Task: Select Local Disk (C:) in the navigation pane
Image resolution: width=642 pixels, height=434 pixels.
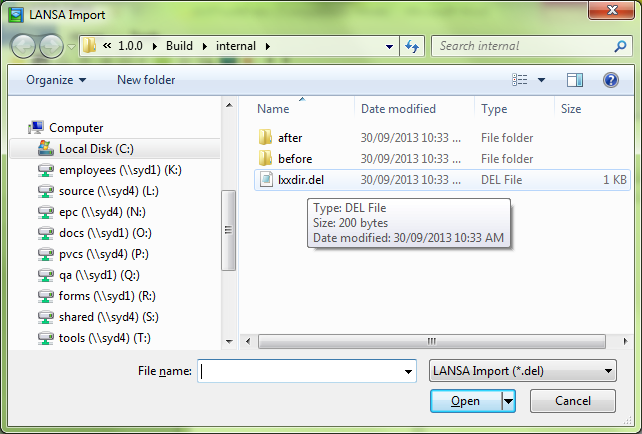Action: pos(115,149)
